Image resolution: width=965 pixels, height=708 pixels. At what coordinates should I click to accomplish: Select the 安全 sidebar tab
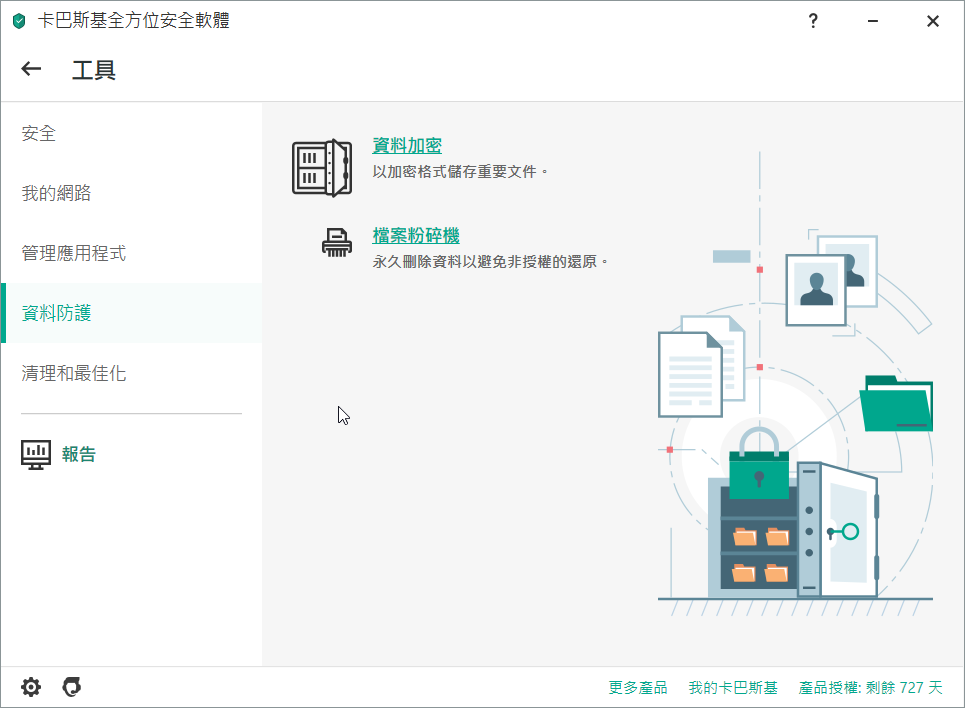[39, 133]
